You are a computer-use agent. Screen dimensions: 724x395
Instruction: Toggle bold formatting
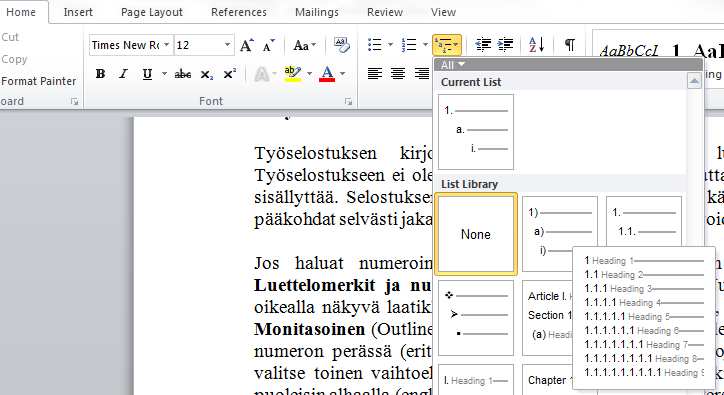point(100,74)
